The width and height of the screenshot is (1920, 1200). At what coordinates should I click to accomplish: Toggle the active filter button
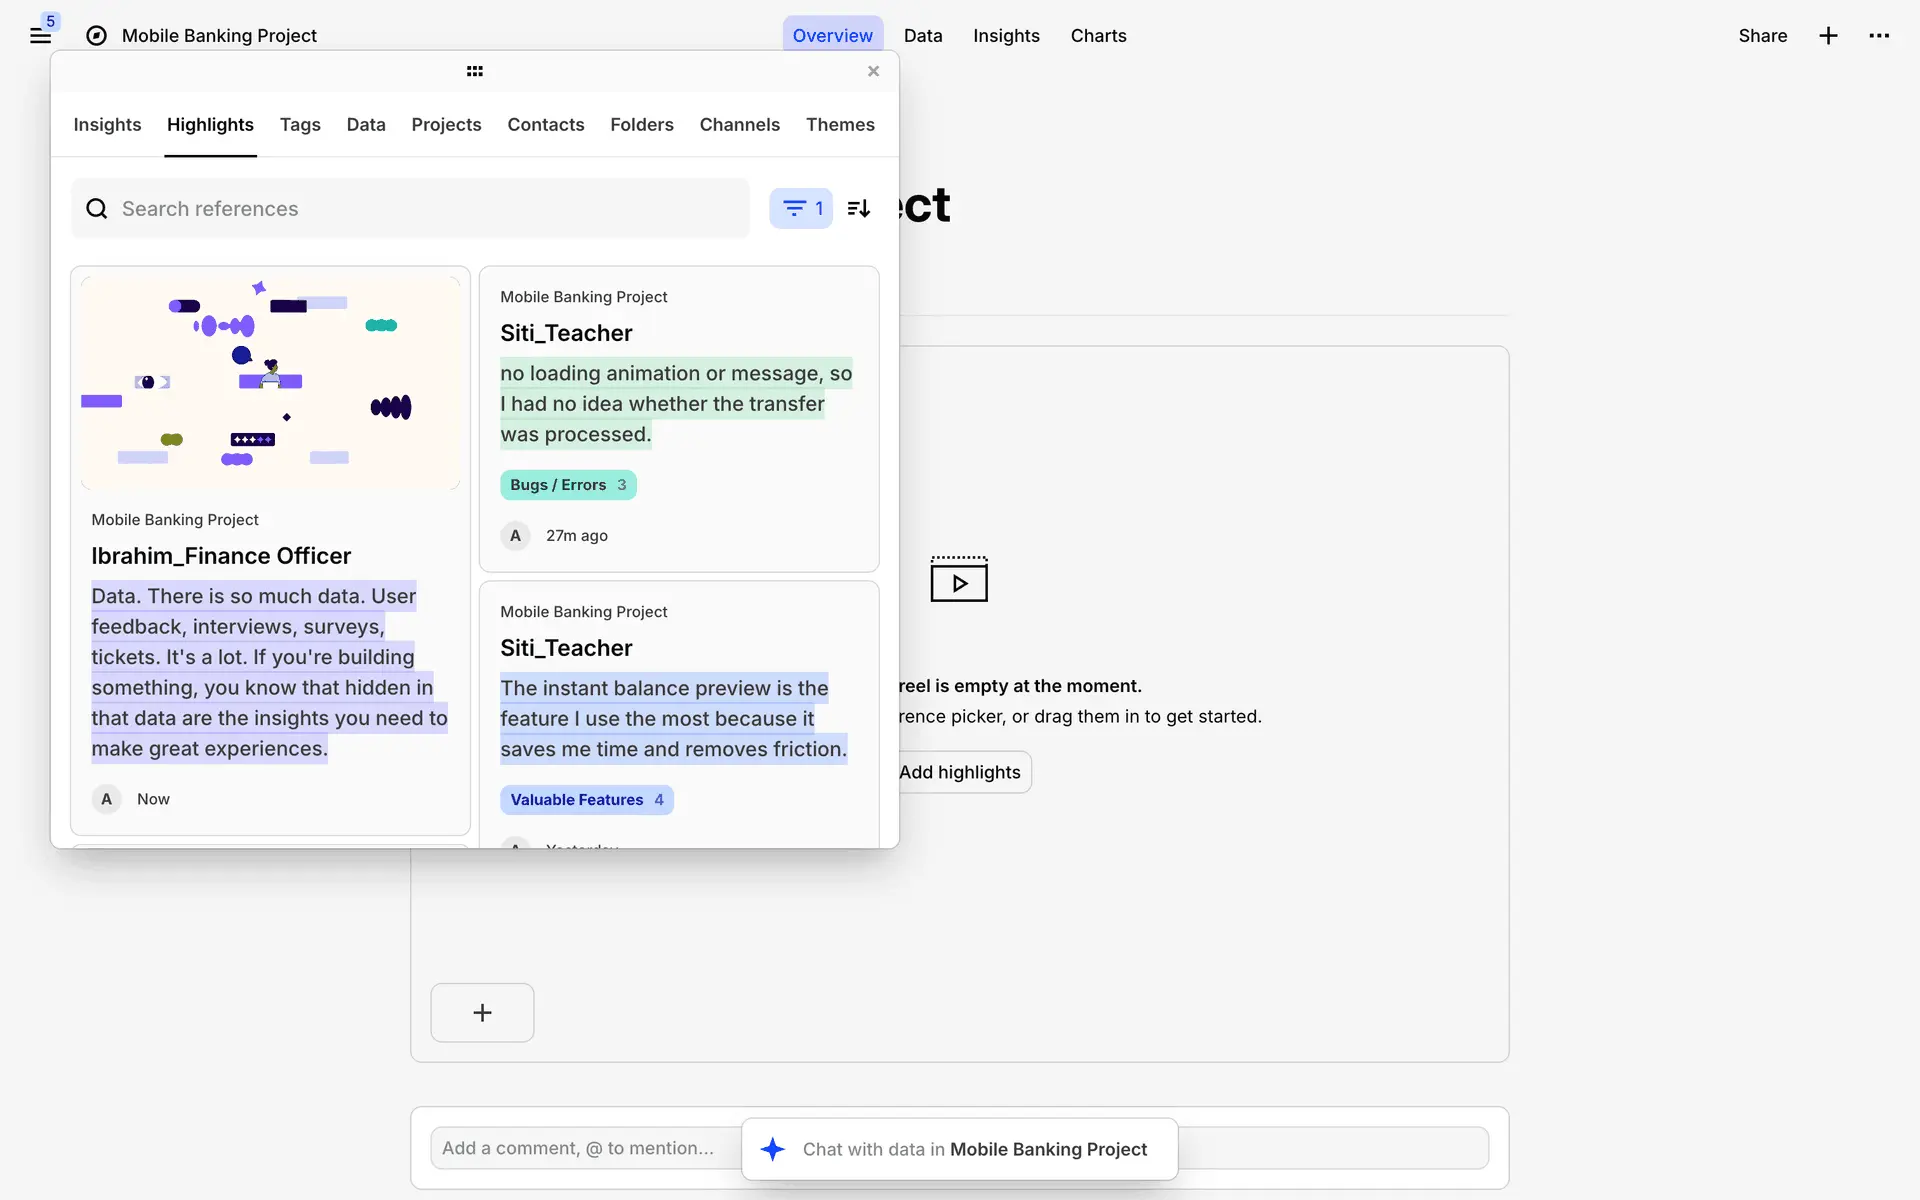[x=801, y=208]
